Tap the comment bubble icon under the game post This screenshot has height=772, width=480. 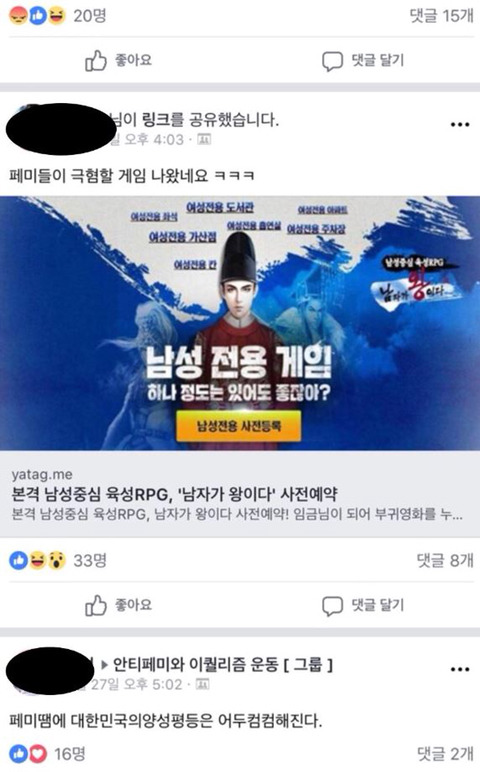click(x=332, y=606)
